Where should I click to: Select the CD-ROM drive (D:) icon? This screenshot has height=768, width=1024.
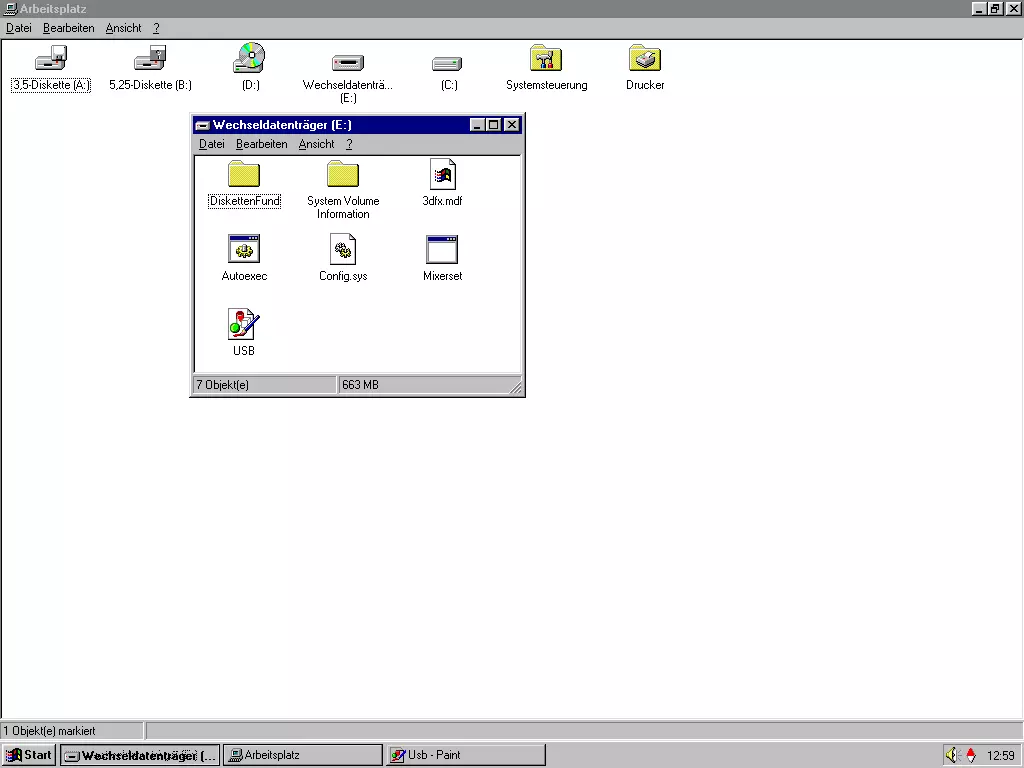(249, 58)
